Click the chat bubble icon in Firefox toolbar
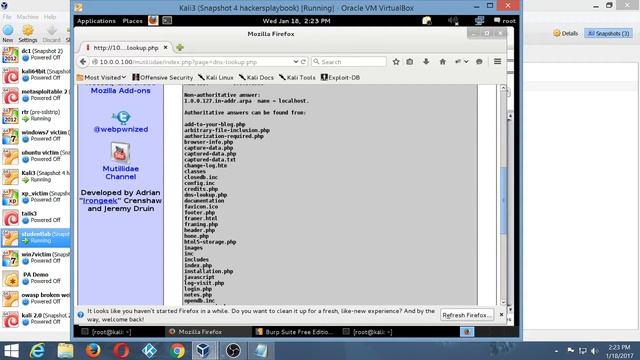This screenshot has height=360, width=640. (479, 62)
